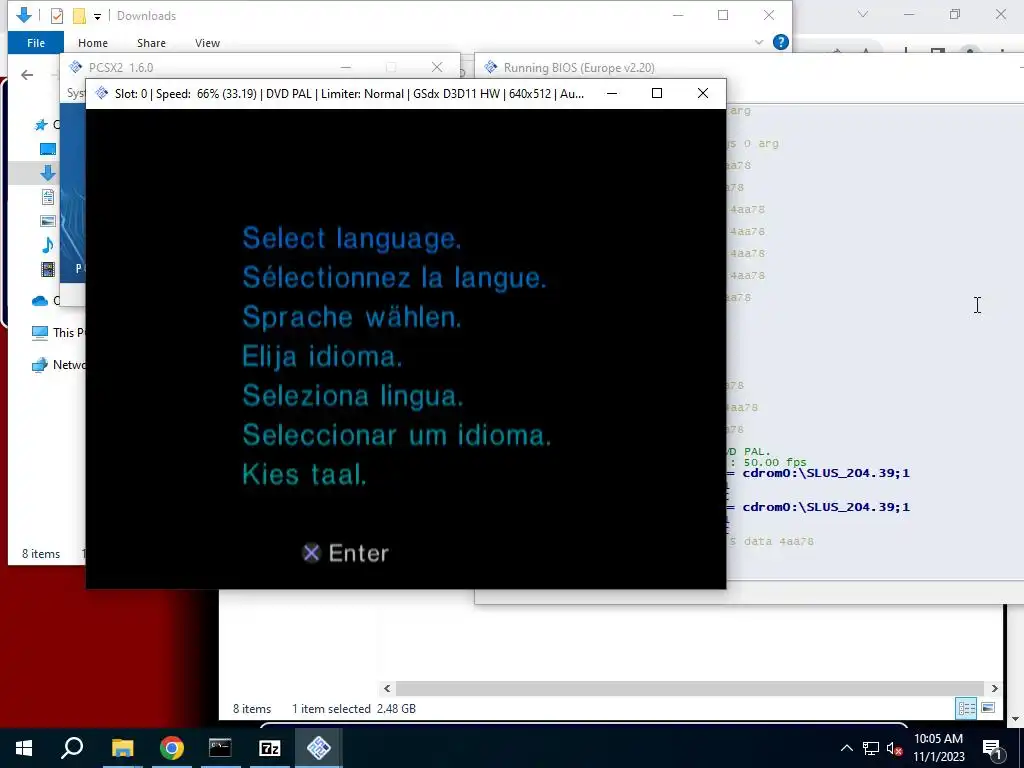Click PCSX2 taskbar icon
The image size is (1024, 768).
[x=319, y=748]
